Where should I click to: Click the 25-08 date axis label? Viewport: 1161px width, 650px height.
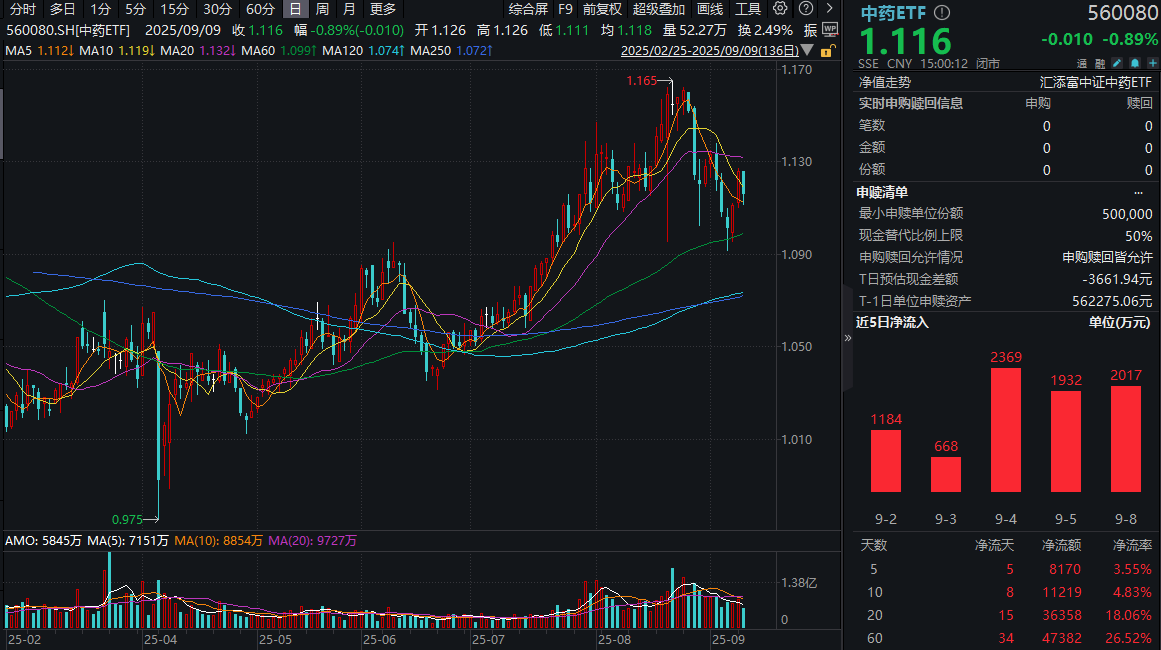(x=615, y=640)
